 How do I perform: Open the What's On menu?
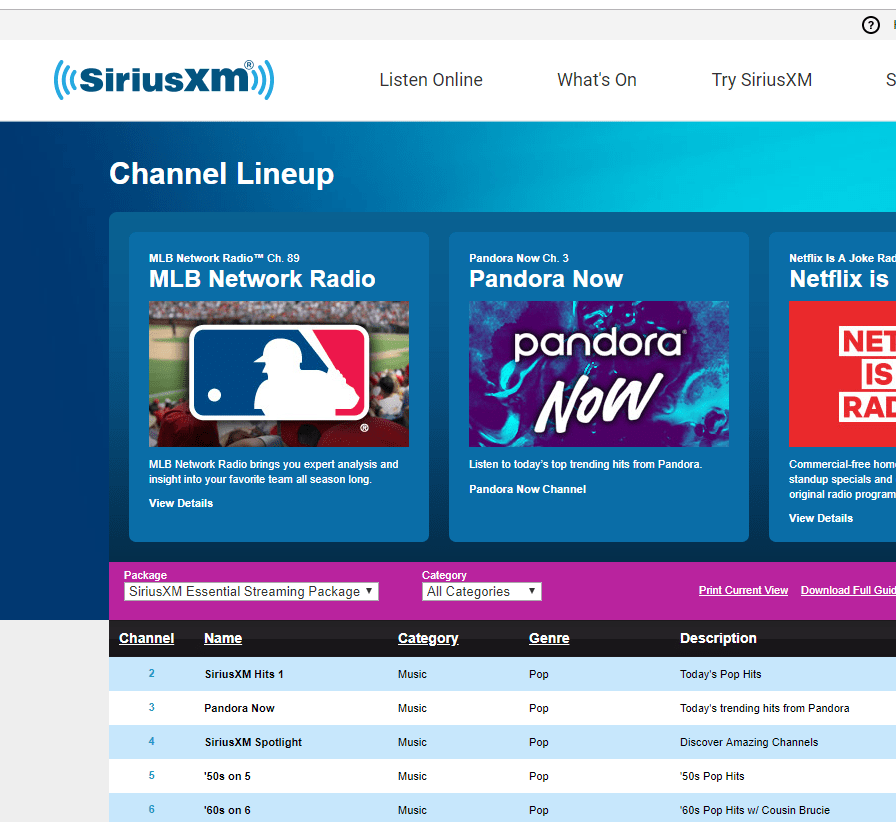point(597,80)
